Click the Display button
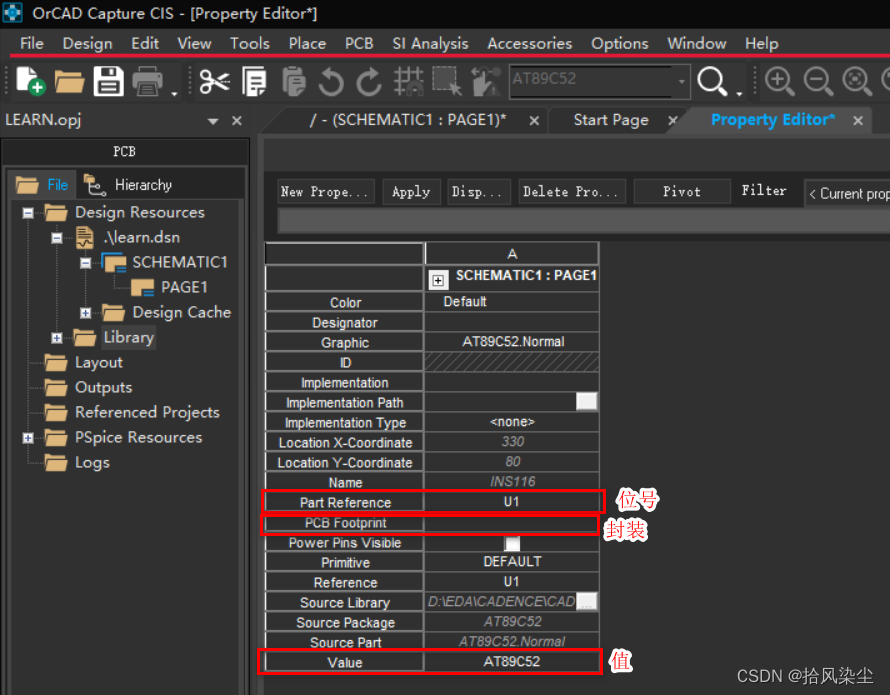 coord(479,191)
